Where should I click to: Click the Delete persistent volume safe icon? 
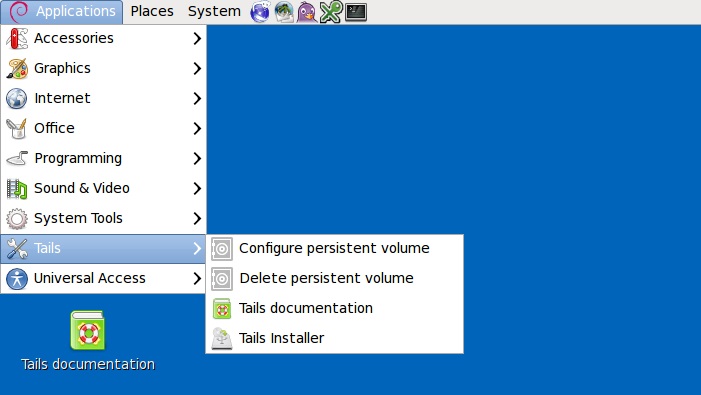222,278
